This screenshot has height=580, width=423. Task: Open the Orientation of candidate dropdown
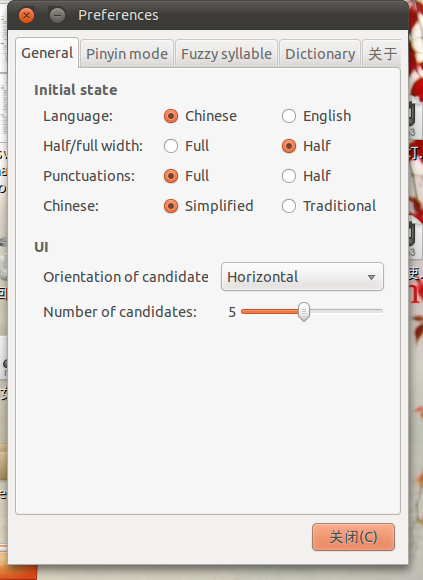tap(302, 277)
